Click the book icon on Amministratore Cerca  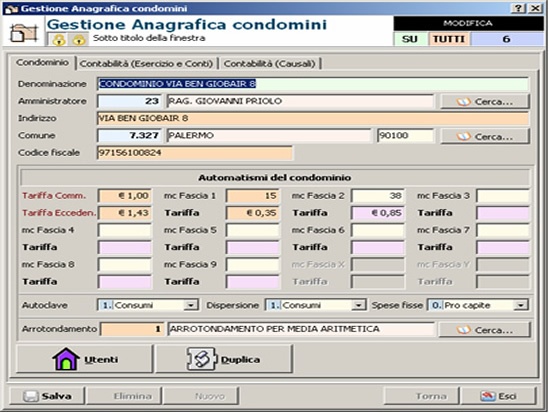pyautogui.click(x=464, y=102)
